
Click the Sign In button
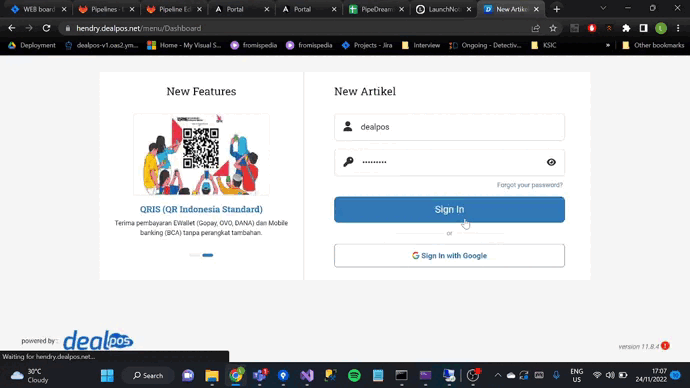pyautogui.click(x=449, y=209)
